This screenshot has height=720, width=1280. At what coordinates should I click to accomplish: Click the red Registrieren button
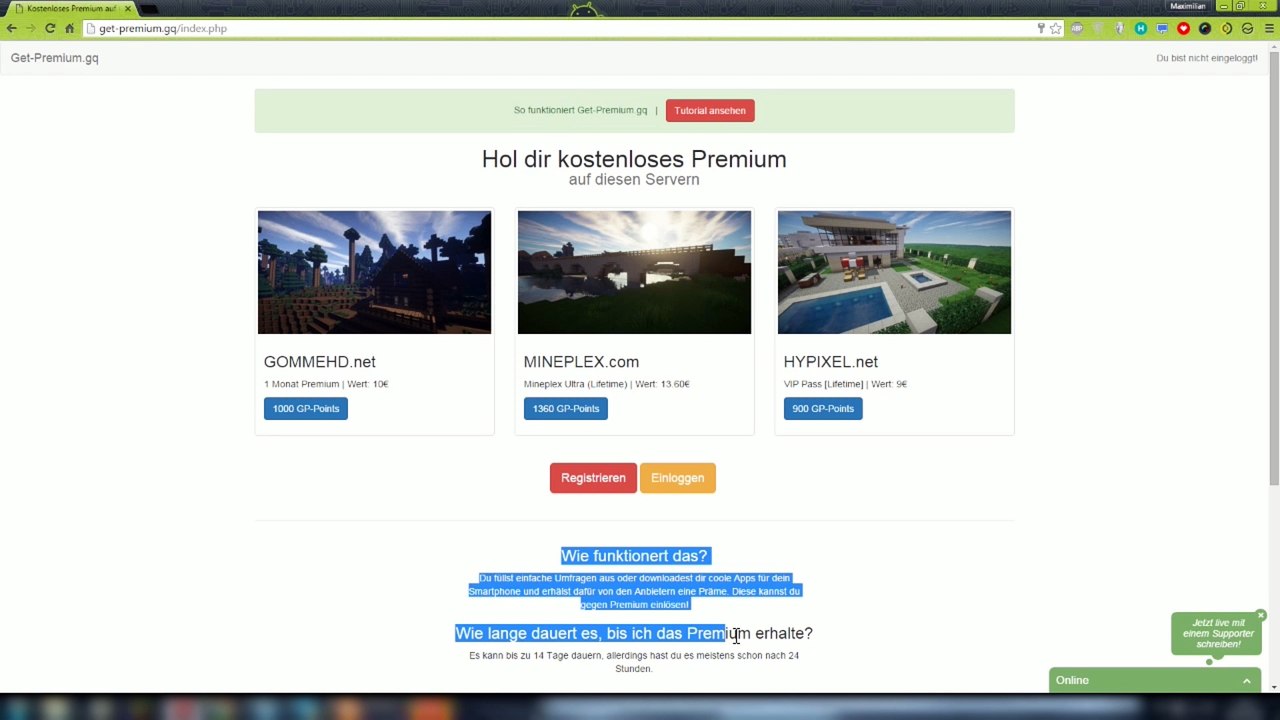[593, 478]
